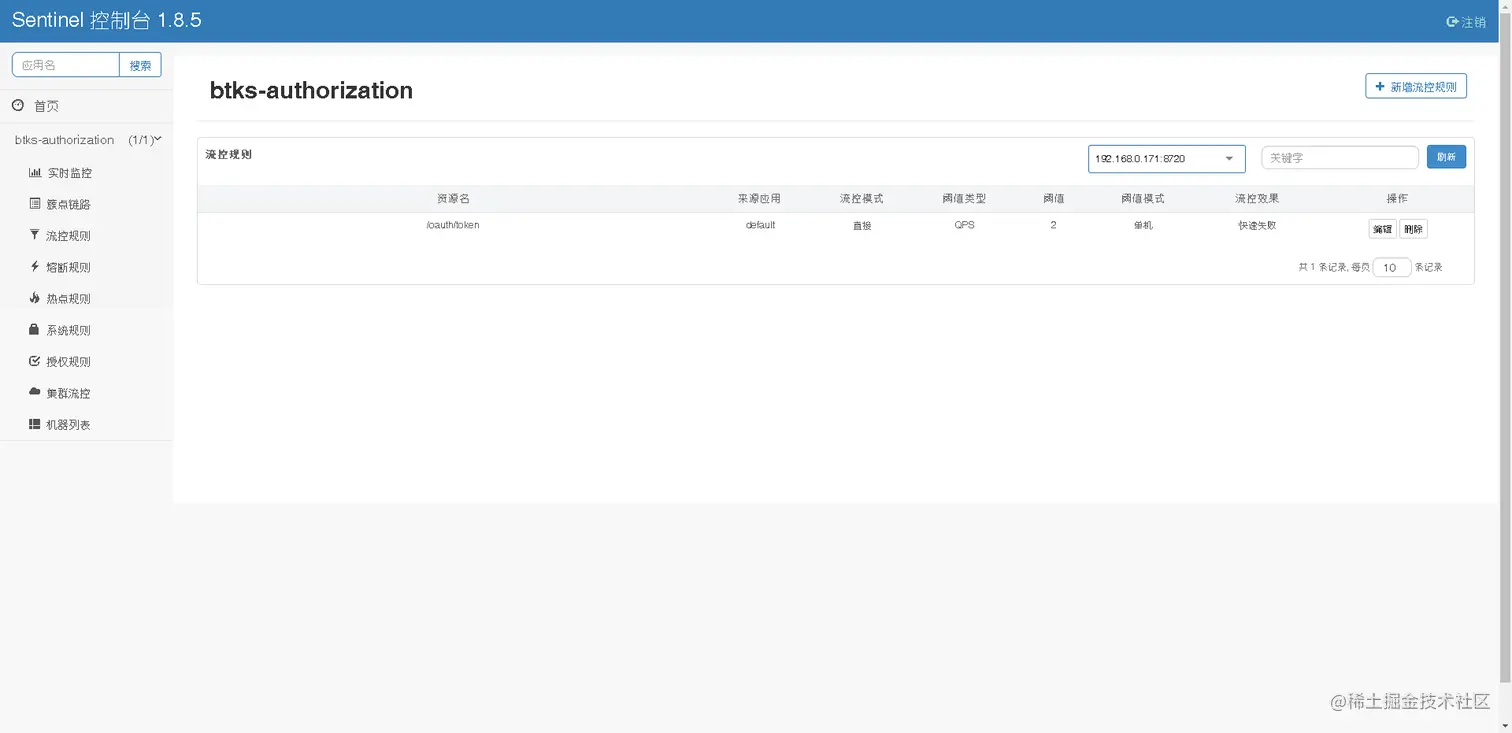
Task: Click the lock icon for 系统规则
Action: point(35,329)
